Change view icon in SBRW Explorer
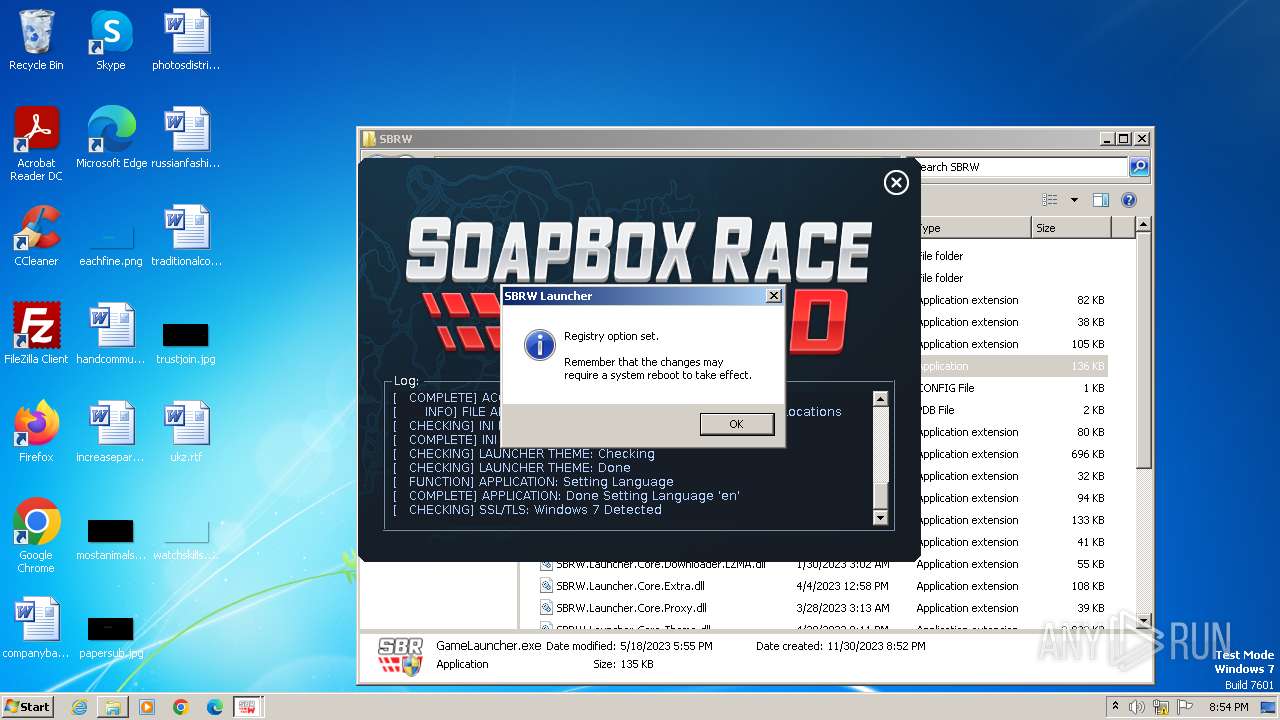This screenshot has width=1280, height=720. click(1050, 200)
